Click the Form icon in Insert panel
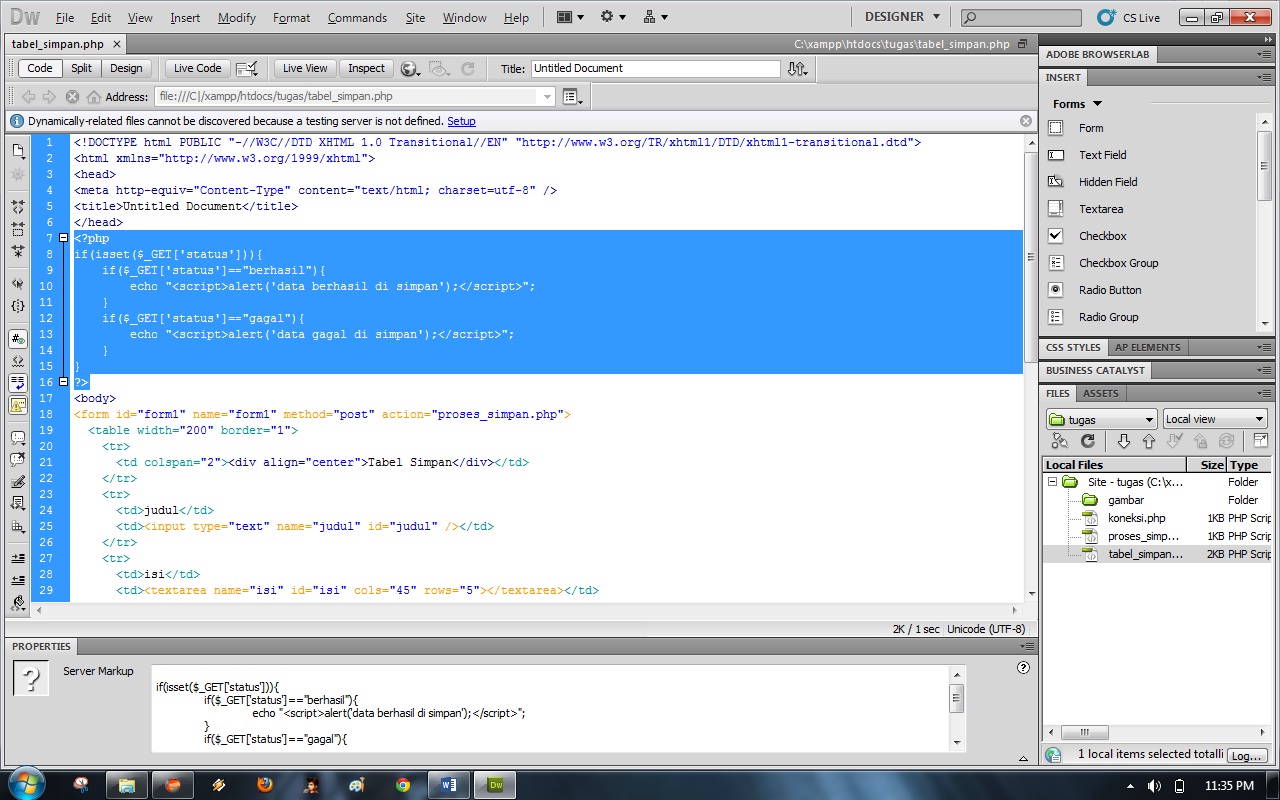The width and height of the screenshot is (1280, 800). click(1055, 128)
